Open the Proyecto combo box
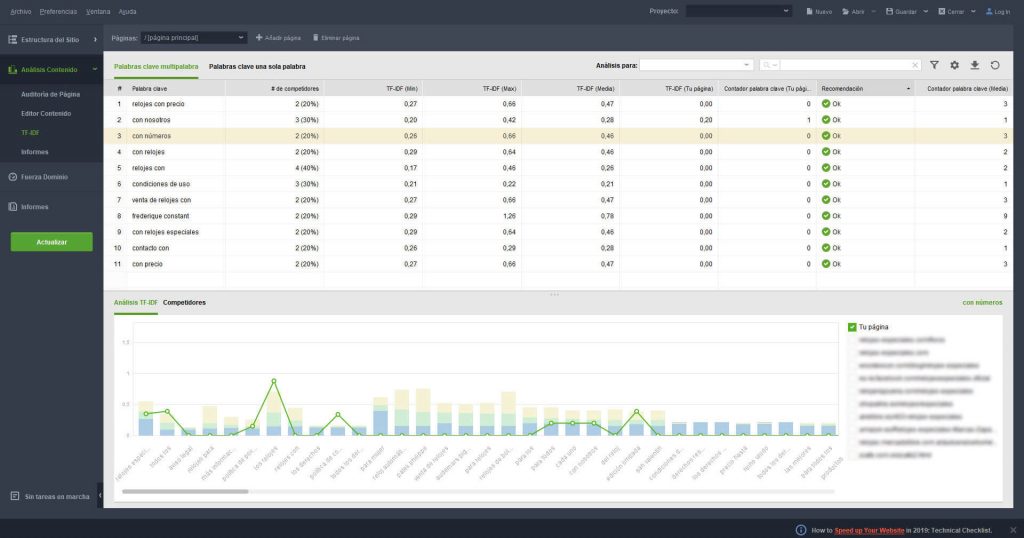This screenshot has width=1024, height=538. (739, 11)
